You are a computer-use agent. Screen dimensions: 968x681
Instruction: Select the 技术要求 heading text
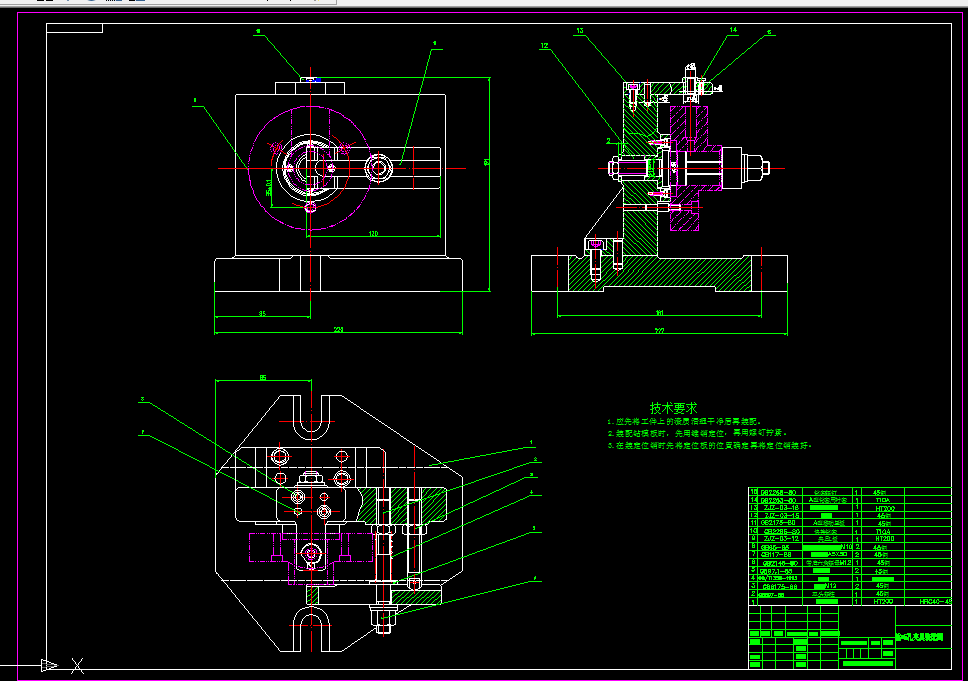pos(673,408)
